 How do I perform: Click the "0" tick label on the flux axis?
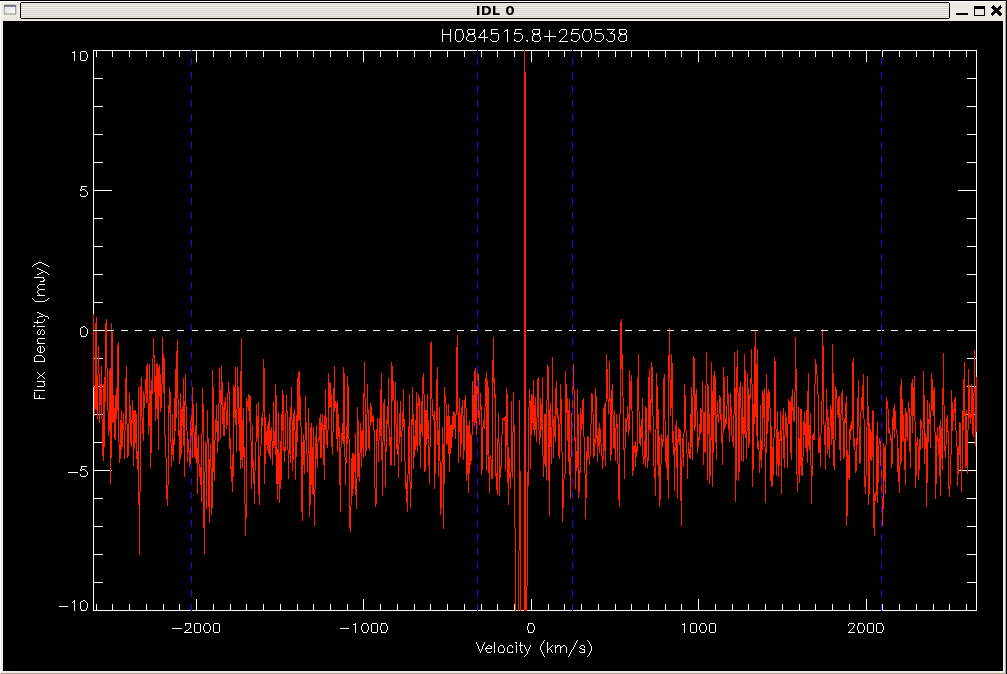point(84,332)
